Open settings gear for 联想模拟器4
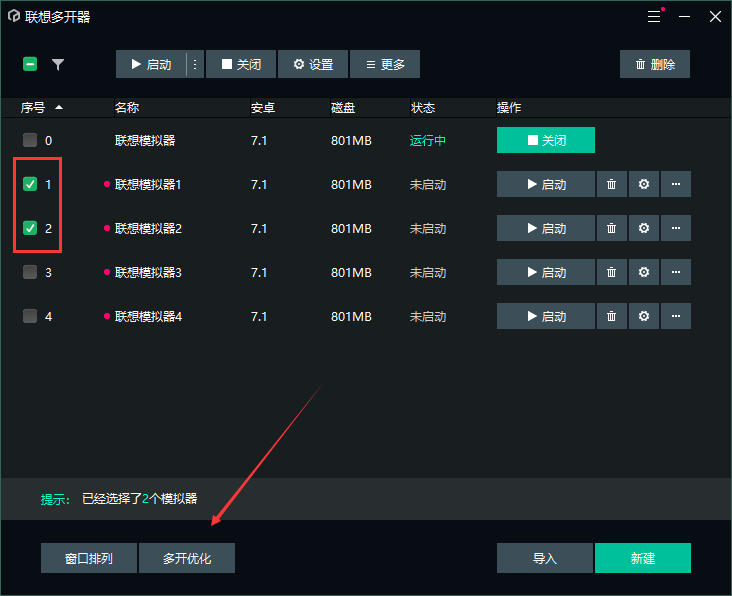Image resolution: width=732 pixels, height=596 pixels. coord(644,316)
